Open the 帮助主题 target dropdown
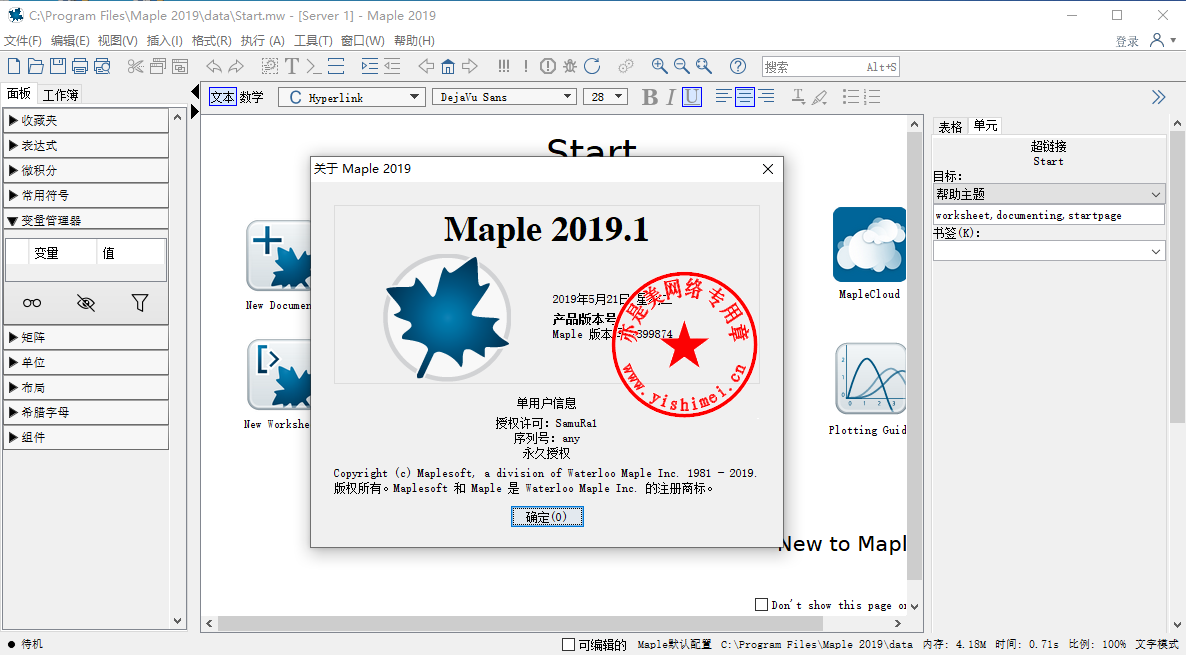This screenshot has width=1186, height=655. point(1048,194)
